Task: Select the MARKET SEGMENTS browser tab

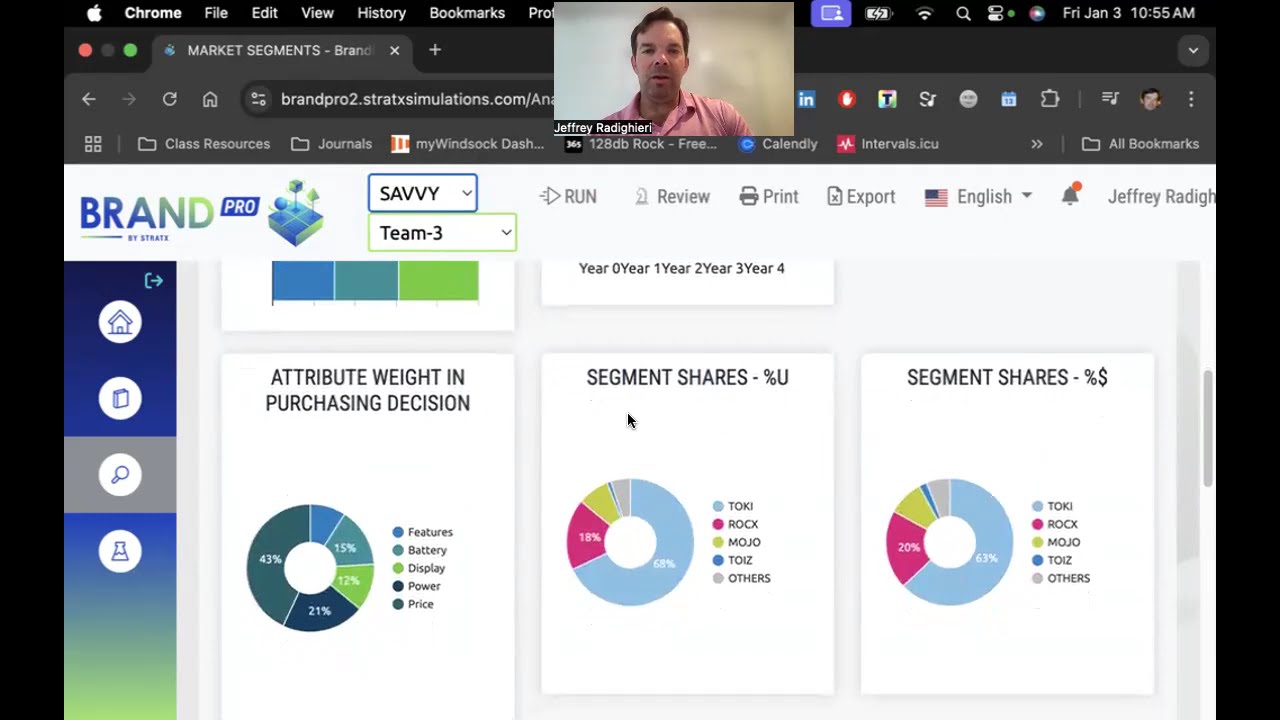Action: coord(280,50)
